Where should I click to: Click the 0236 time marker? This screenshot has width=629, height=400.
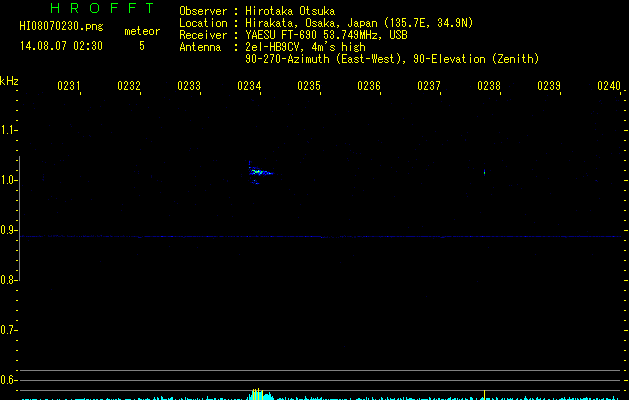[x=369, y=86]
